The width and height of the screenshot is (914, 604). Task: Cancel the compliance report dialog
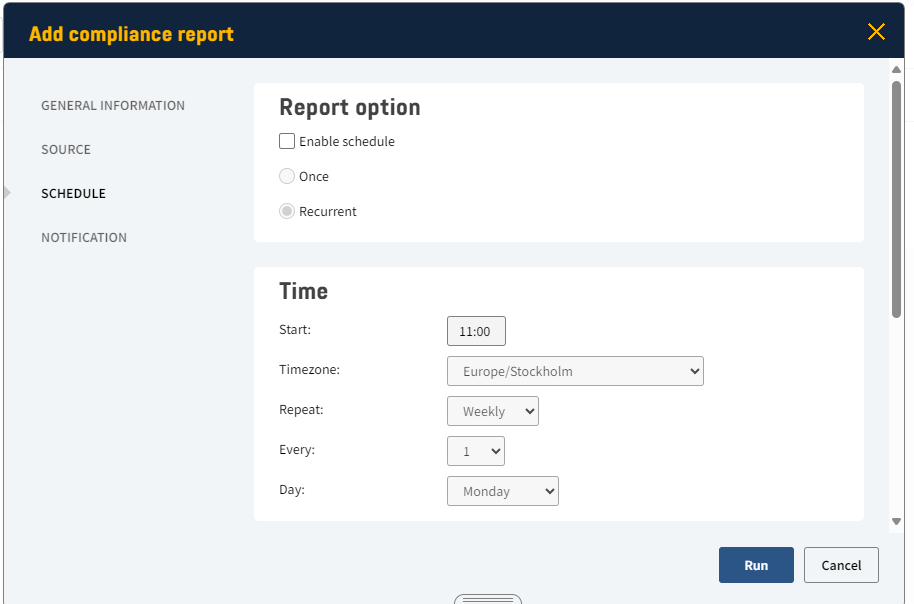[x=840, y=565]
